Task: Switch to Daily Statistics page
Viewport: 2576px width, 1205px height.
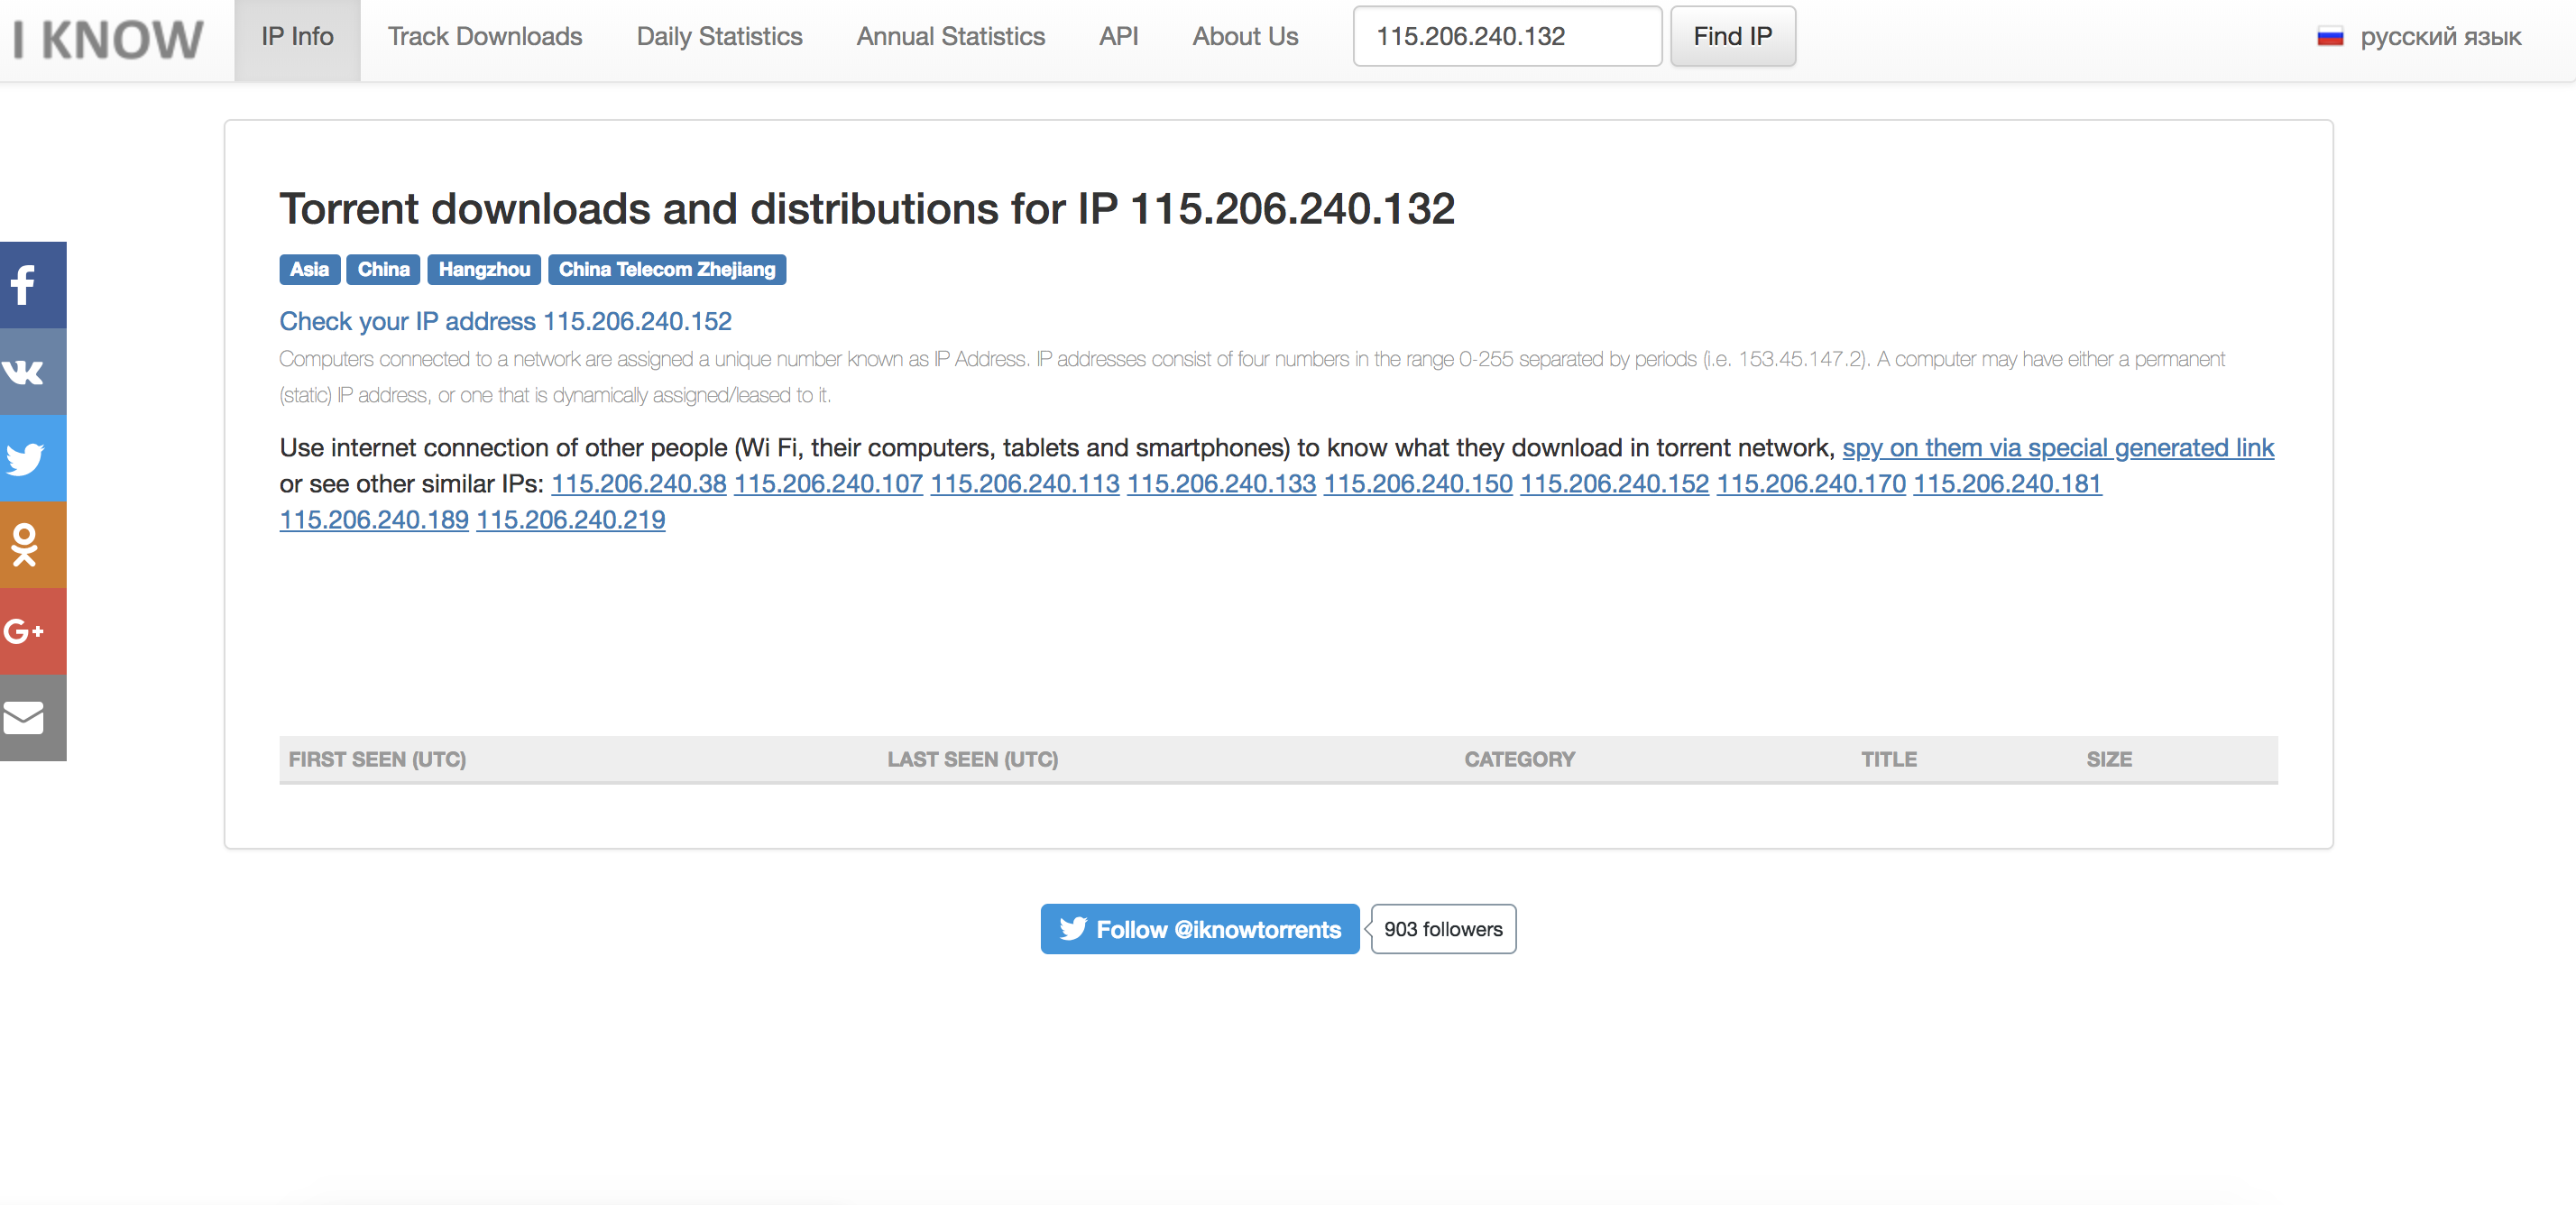Action: pyautogui.click(x=719, y=37)
